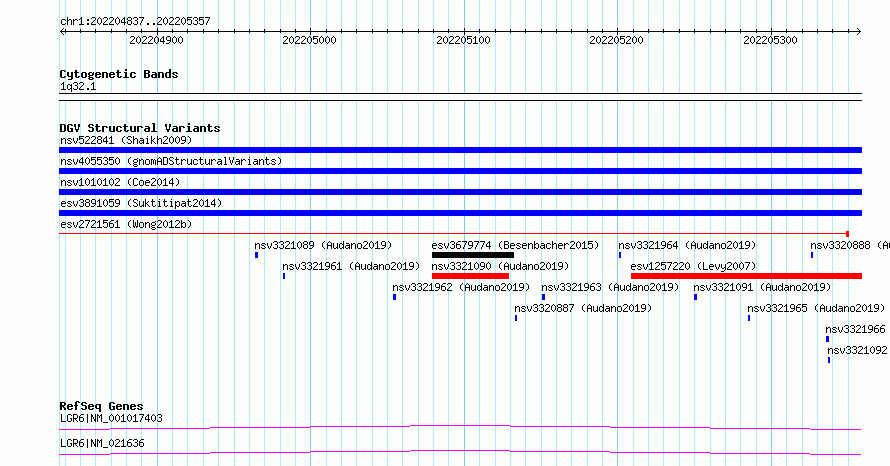Open the LGR6|NM_001017403 gene label
Viewport: 890px width, 466px height.
(x=111, y=418)
